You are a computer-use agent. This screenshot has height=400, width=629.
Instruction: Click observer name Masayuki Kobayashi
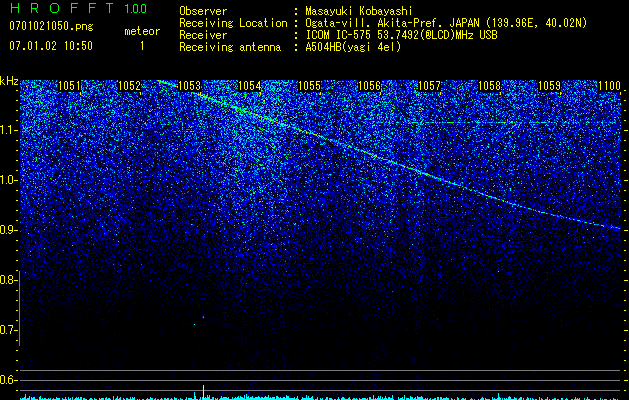click(x=359, y=11)
